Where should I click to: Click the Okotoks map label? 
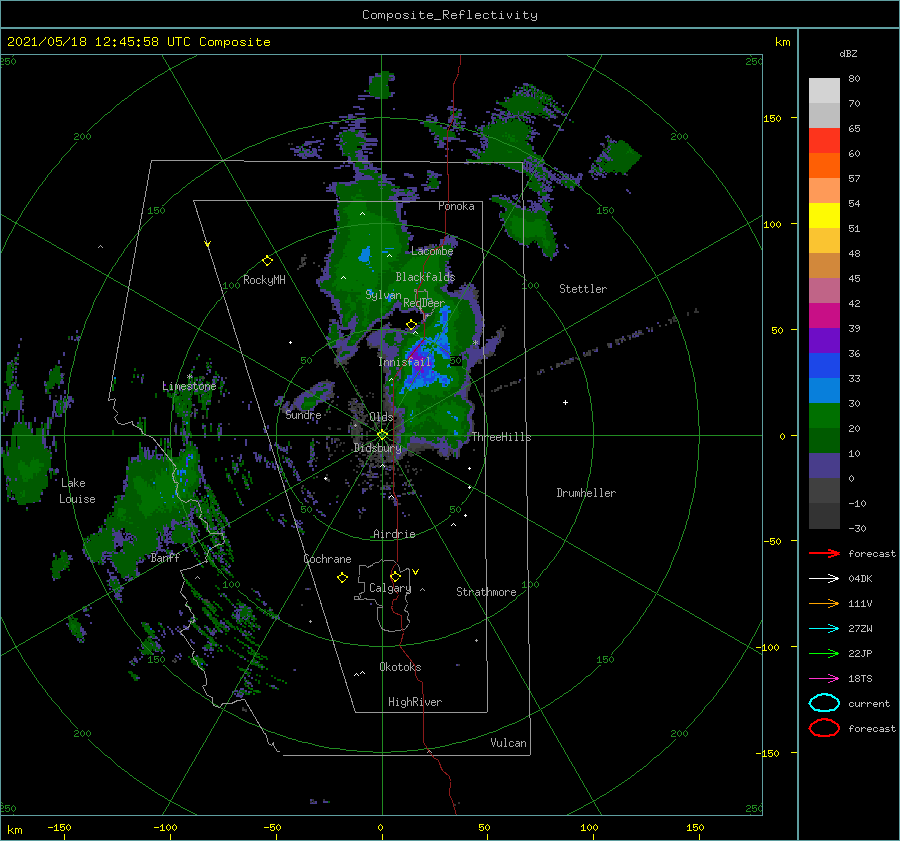[x=400, y=667]
